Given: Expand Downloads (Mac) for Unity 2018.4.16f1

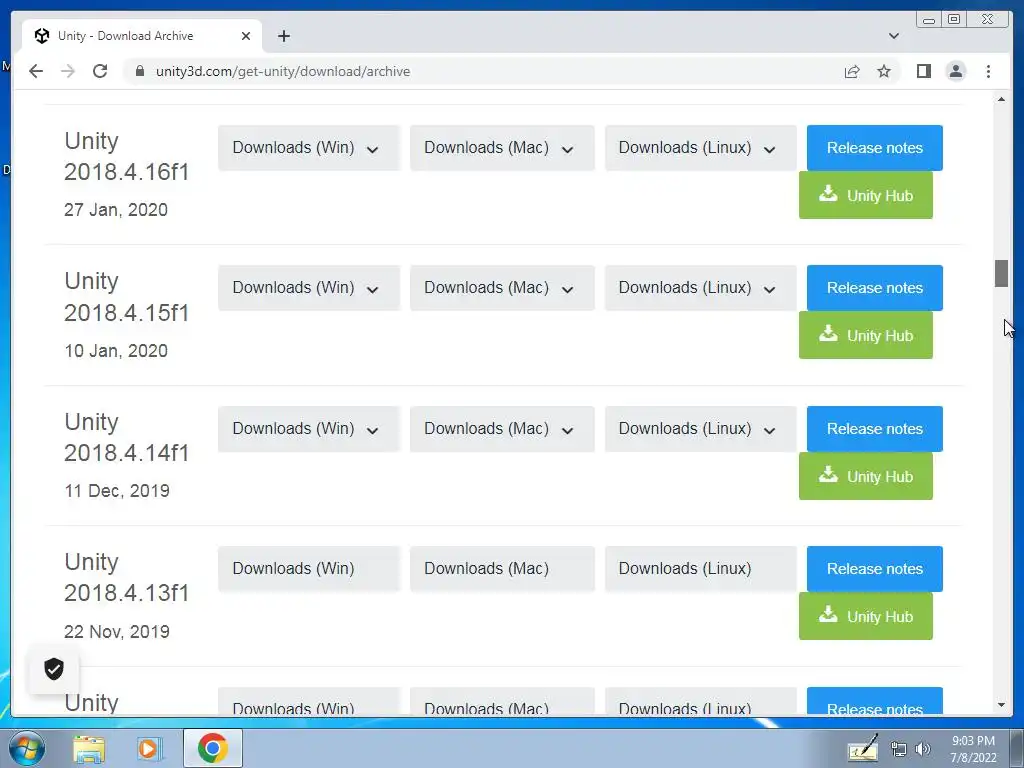Looking at the screenshot, I should 502,148.
